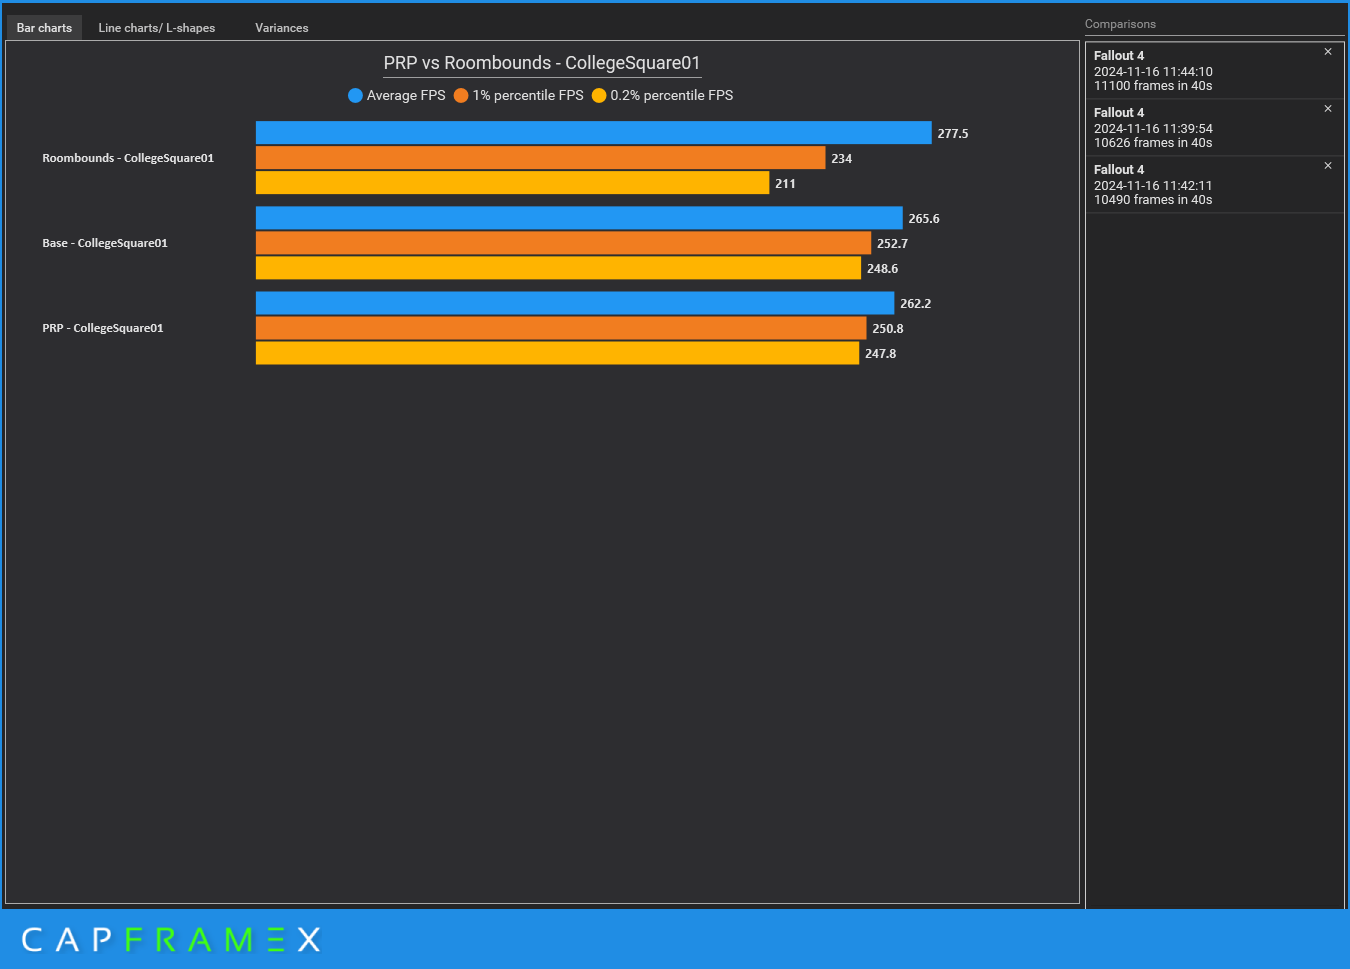Switch to the Bar charts tab
Viewport: 1350px width, 969px height.
point(44,28)
